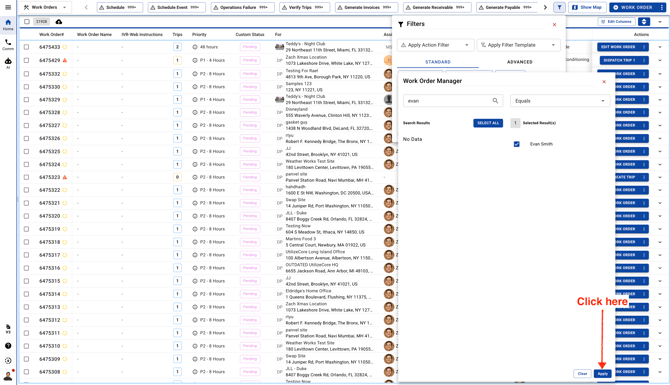Click the DISPATCH TRIP 1 button
Viewport: 670px width, 385px height.
620,60
